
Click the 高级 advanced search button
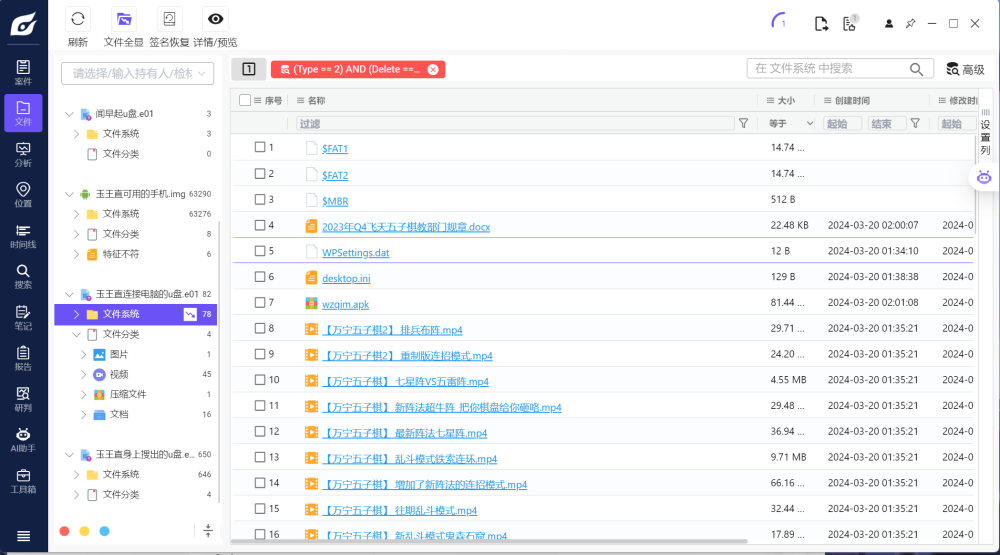point(965,69)
